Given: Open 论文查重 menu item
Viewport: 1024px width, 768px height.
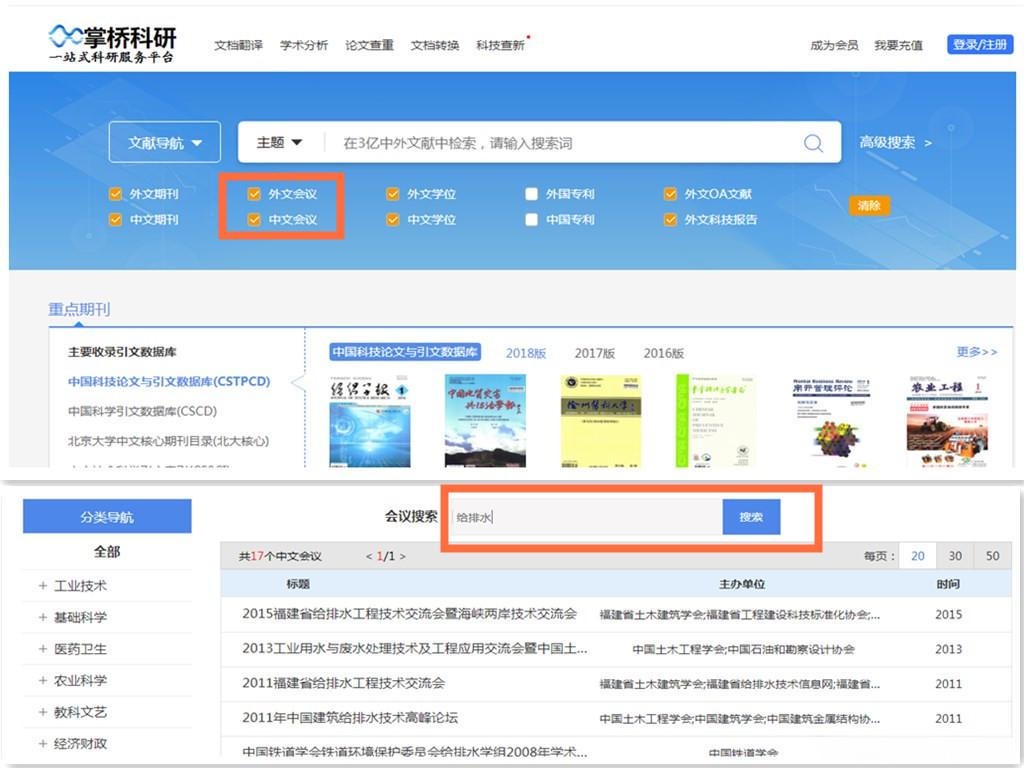Looking at the screenshot, I should [369, 45].
